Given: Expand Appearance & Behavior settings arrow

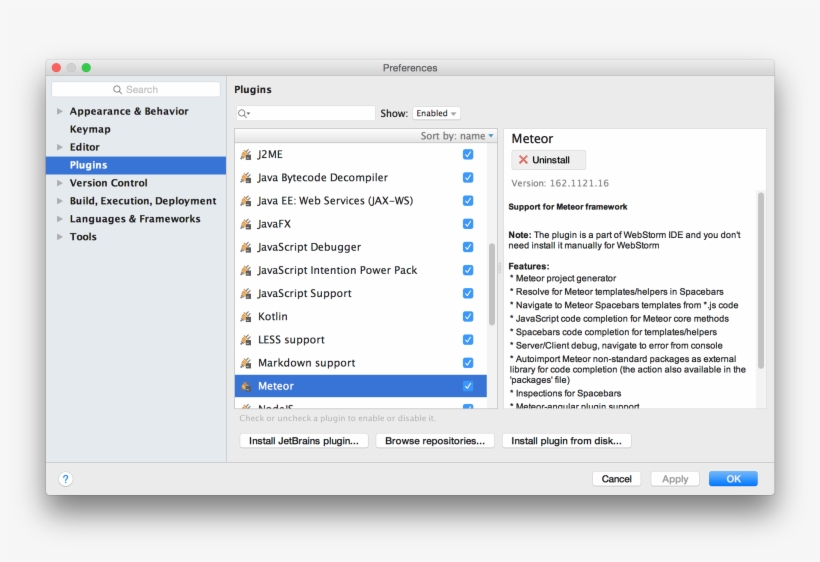Looking at the screenshot, I should click(60, 111).
